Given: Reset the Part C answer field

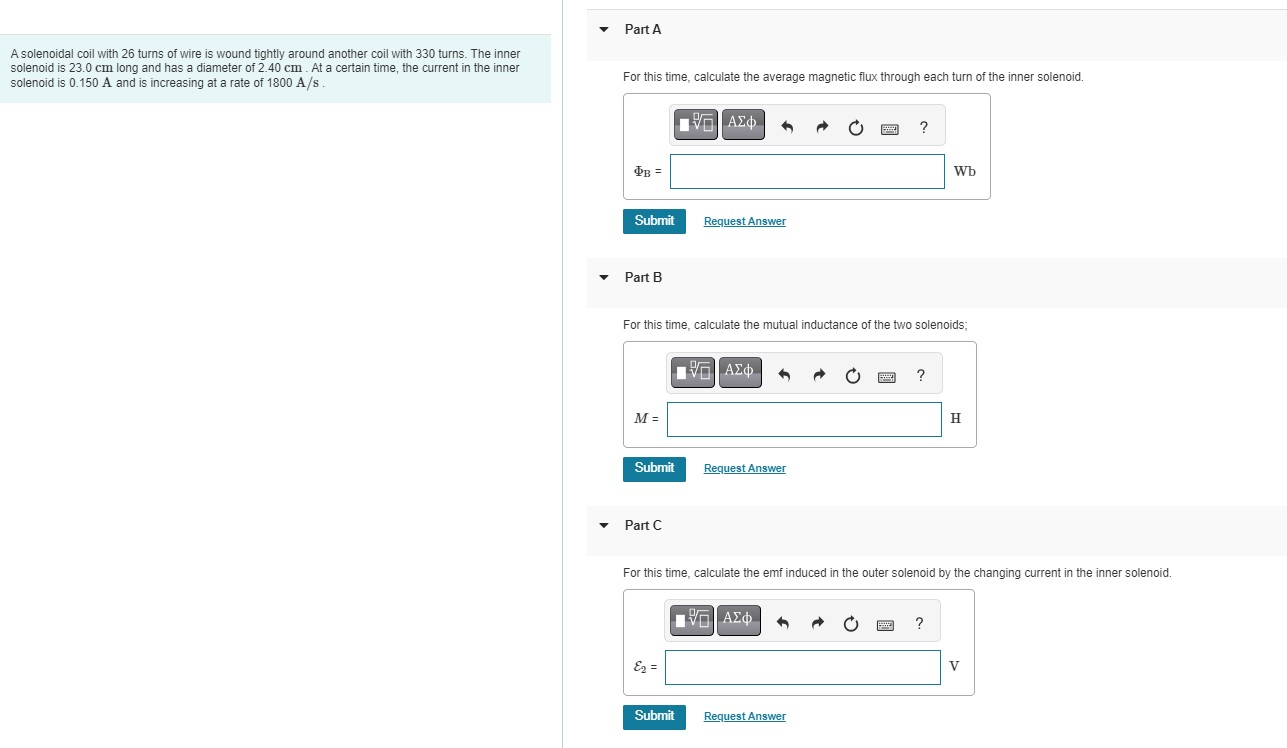Looking at the screenshot, I should pos(851,624).
